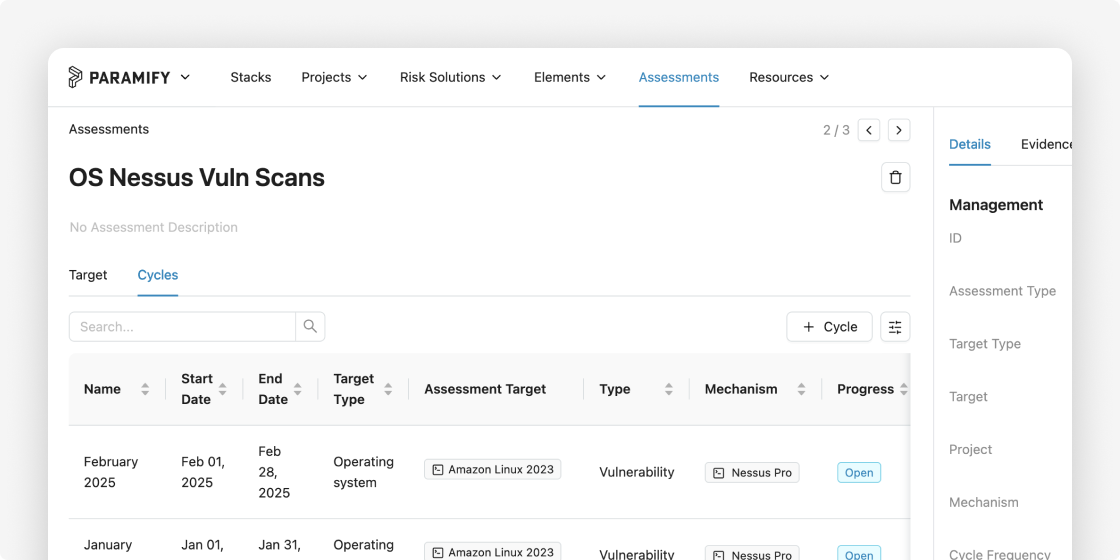The image size is (1120, 560).
Task: Expand the Projects dropdown menu
Action: click(334, 77)
